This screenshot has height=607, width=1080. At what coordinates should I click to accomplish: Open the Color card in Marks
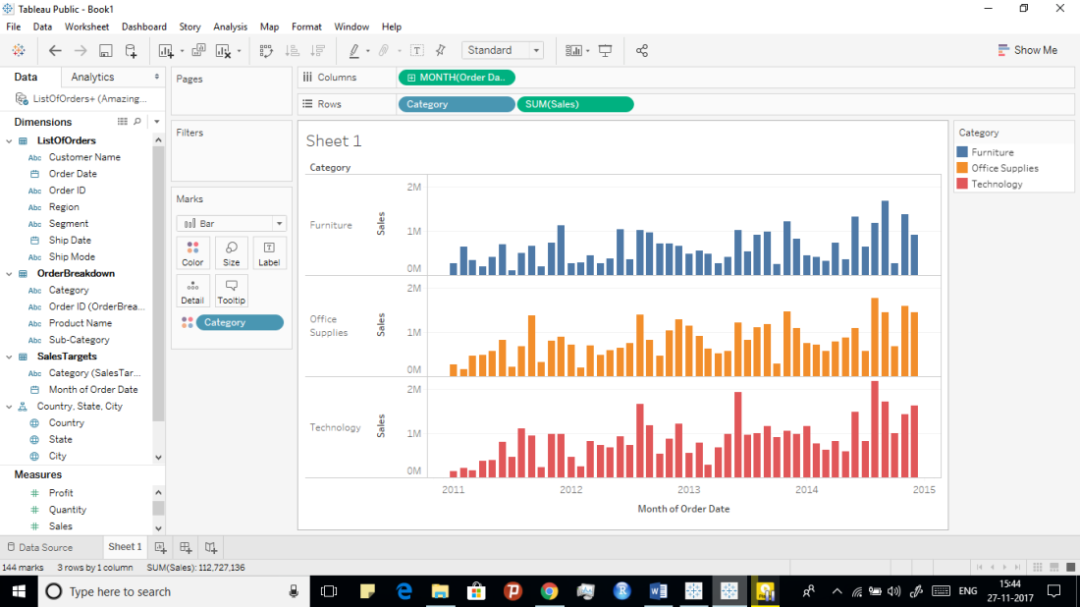click(193, 253)
